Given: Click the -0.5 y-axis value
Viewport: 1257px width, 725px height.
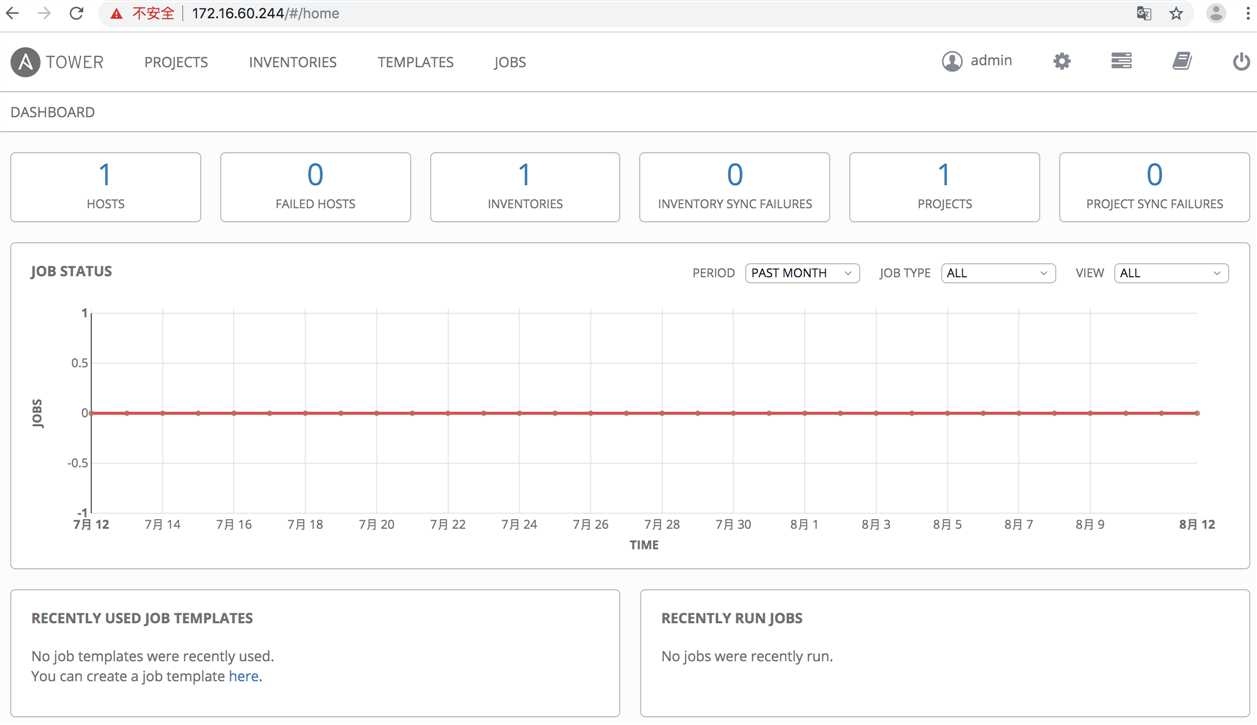Looking at the screenshot, I should point(77,463).
